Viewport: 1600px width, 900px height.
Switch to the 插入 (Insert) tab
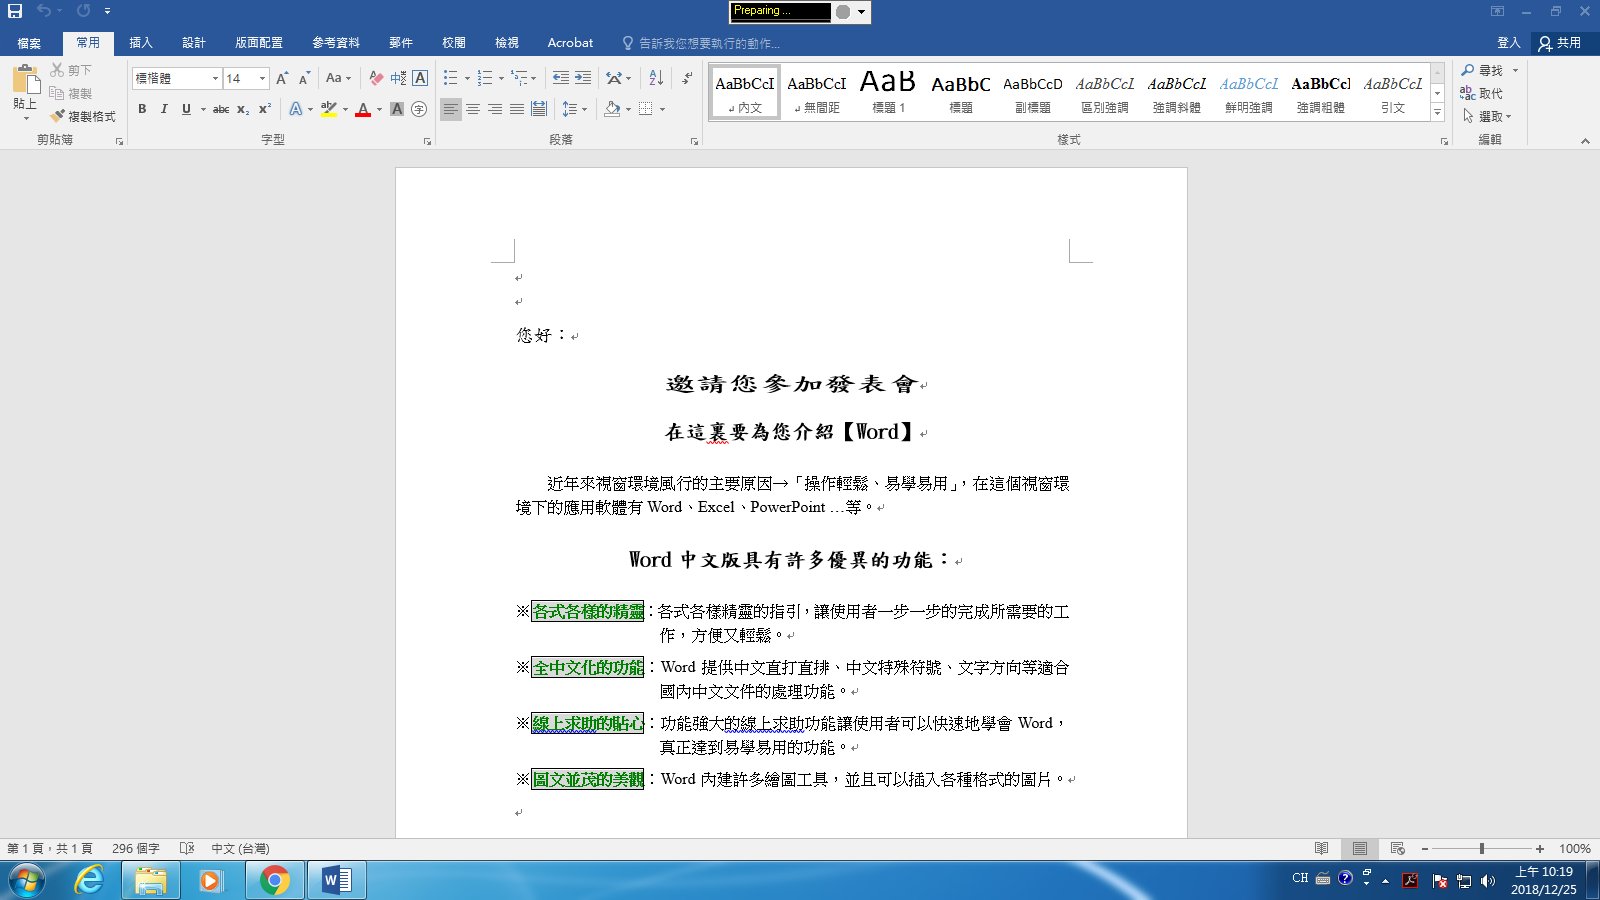[x=141, y=43]
